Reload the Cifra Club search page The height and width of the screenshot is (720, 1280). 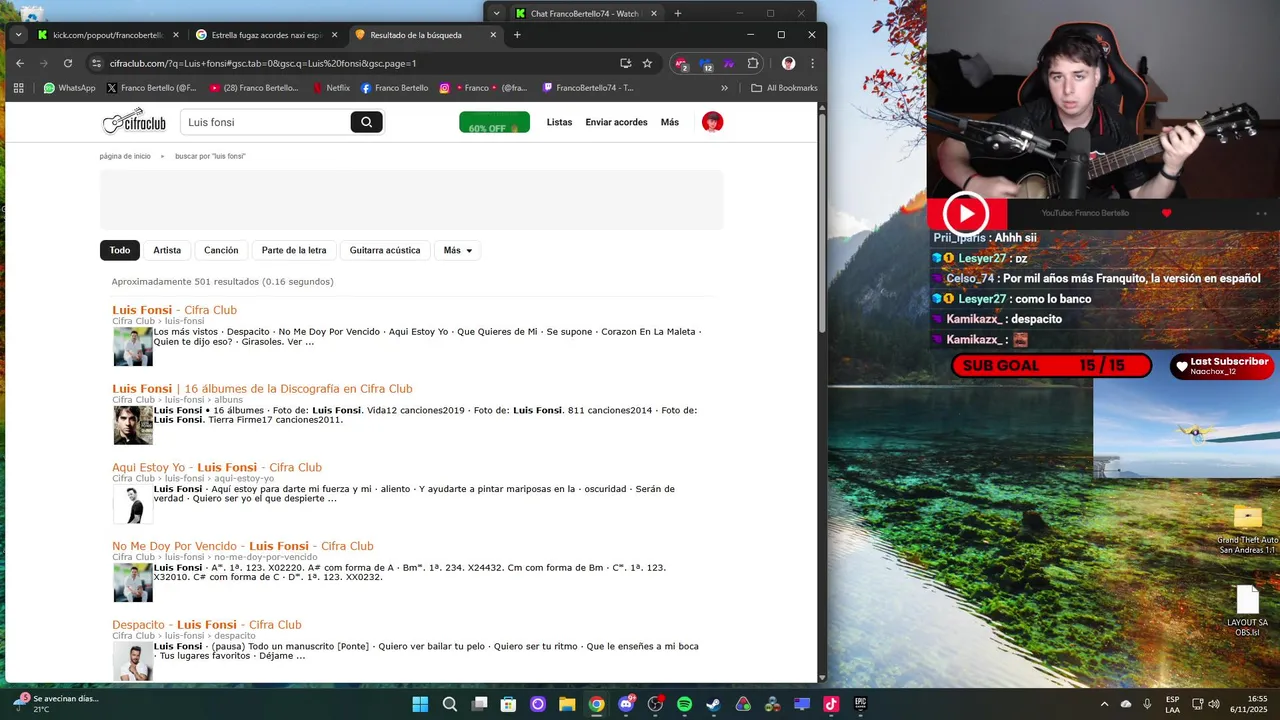(x=67, y=63)
